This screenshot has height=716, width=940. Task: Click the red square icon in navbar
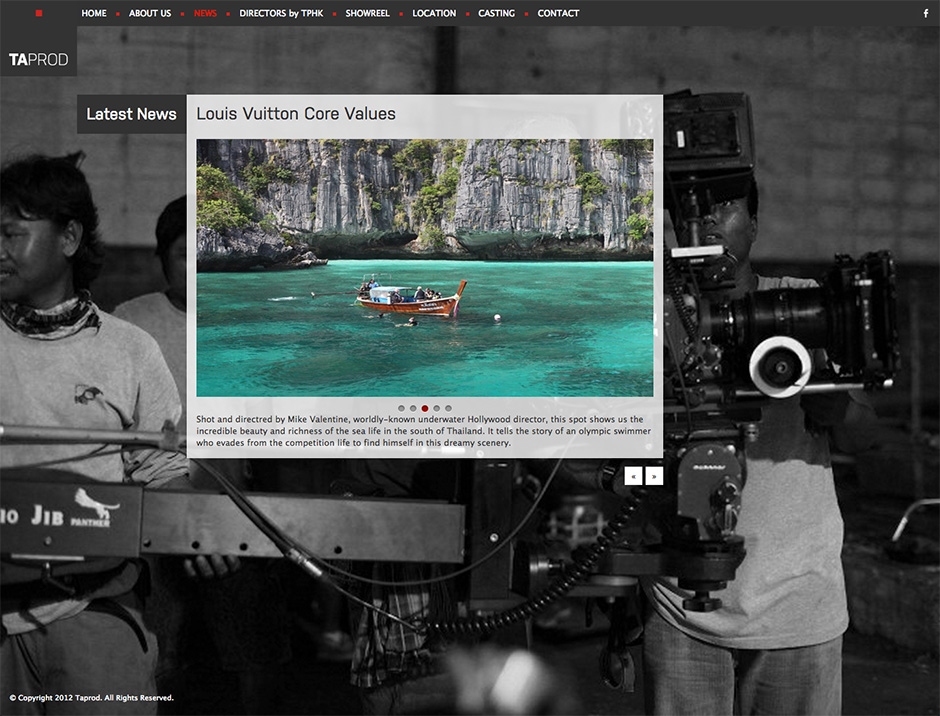pos(39,13)
